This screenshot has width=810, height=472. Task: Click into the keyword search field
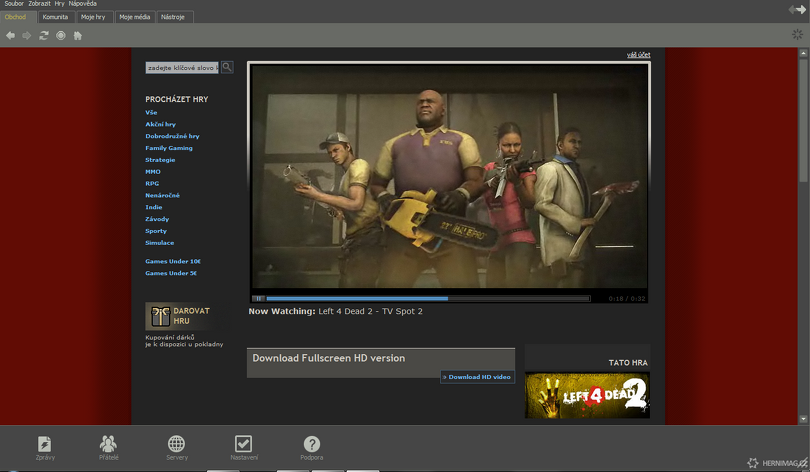click(x=182, y=68)
